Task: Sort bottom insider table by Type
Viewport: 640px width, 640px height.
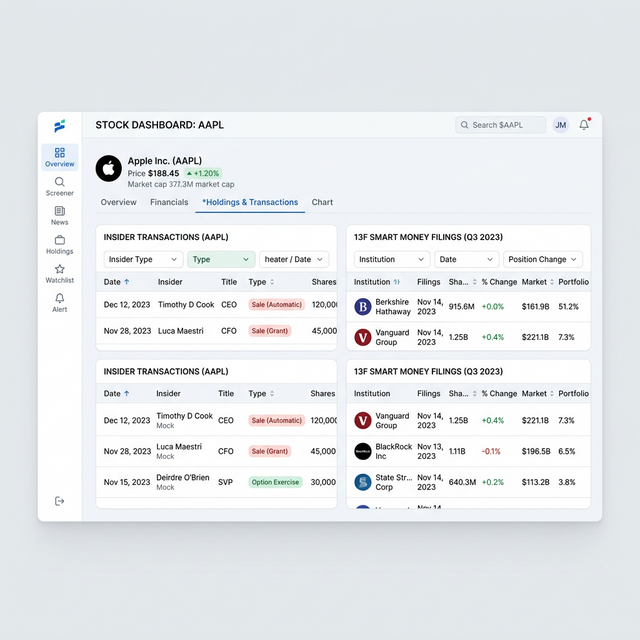Action: click(x=272, y=393)
